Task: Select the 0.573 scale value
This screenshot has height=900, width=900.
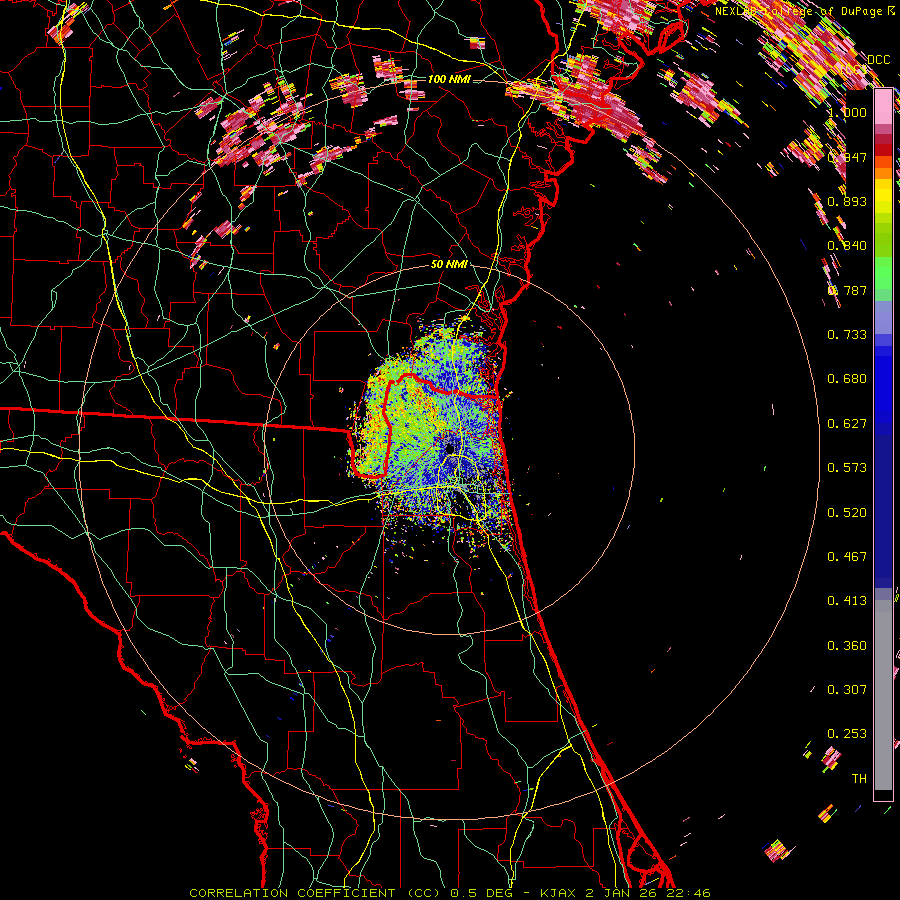Action: [847, 468]
